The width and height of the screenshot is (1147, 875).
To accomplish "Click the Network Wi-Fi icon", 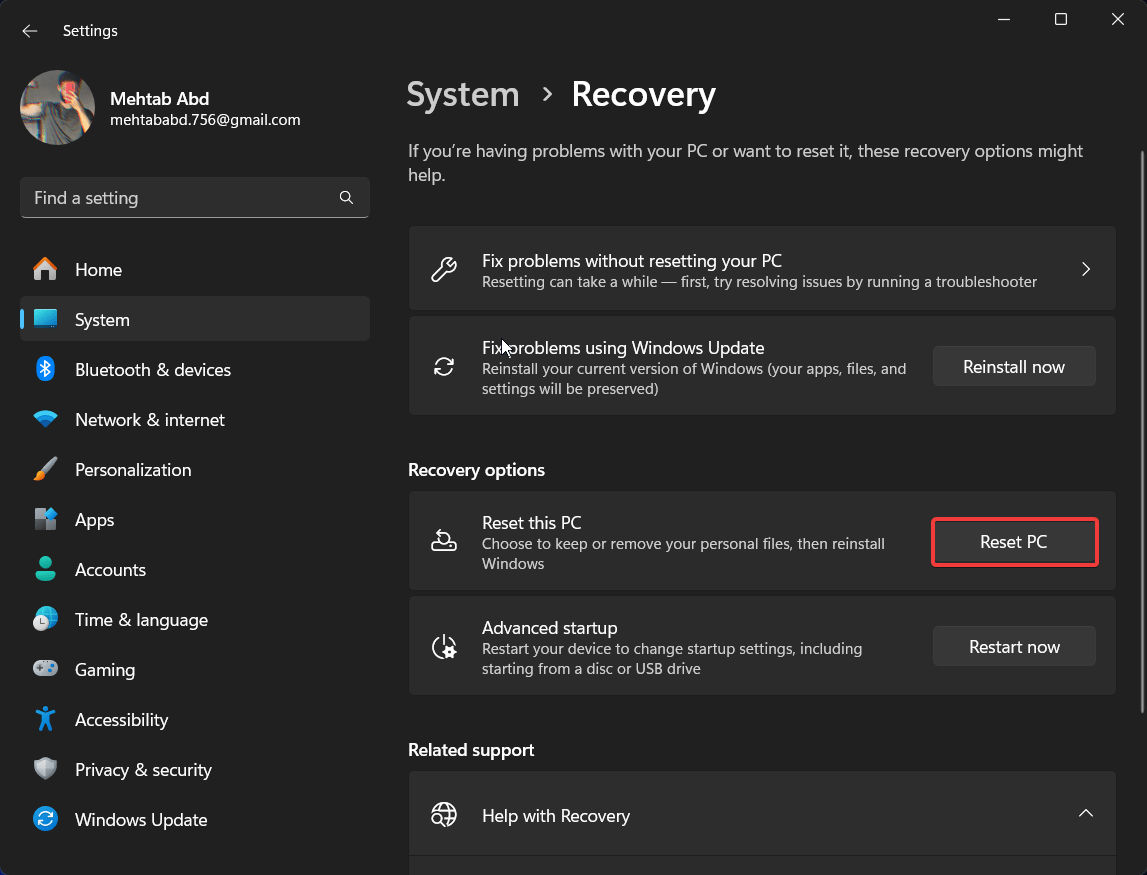I will 45,419.
